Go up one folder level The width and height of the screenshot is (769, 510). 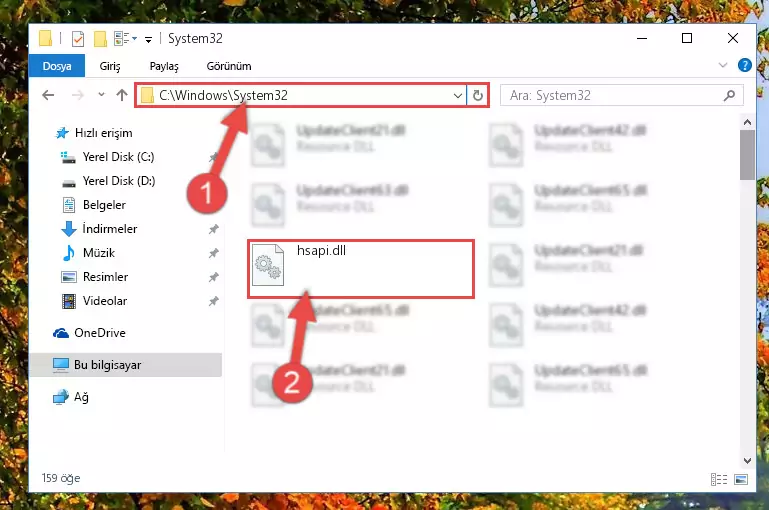point(122,95)
